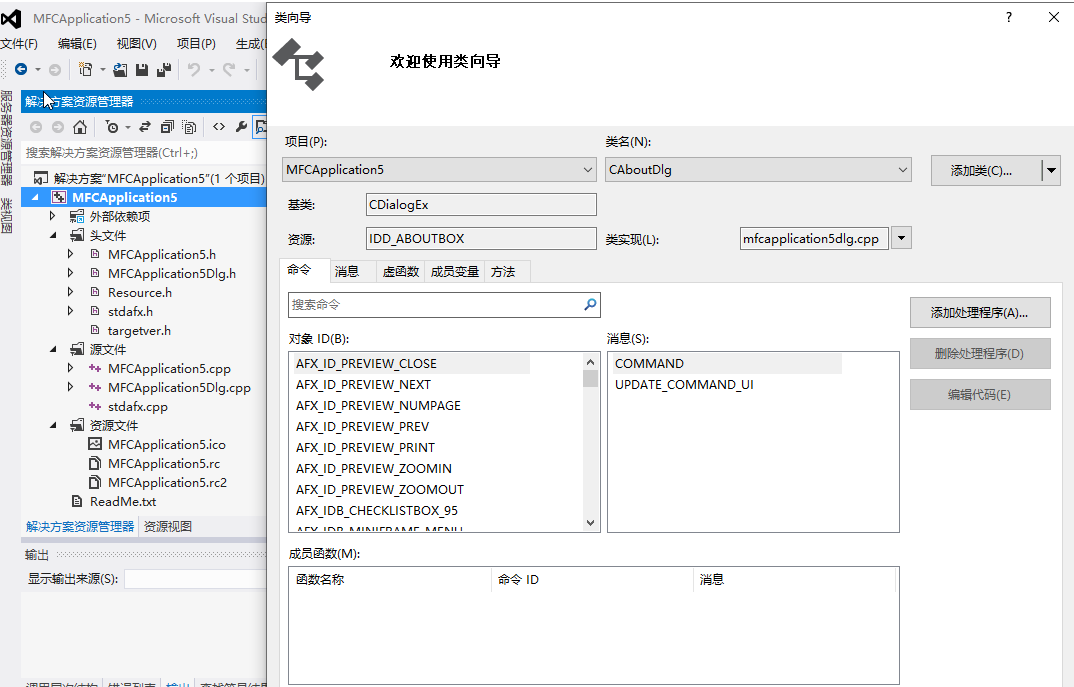This screenshot has width=1074, height=687.
Task: Expand the MFCApplication5Dlg.h node
Action: tap(71, 273)
